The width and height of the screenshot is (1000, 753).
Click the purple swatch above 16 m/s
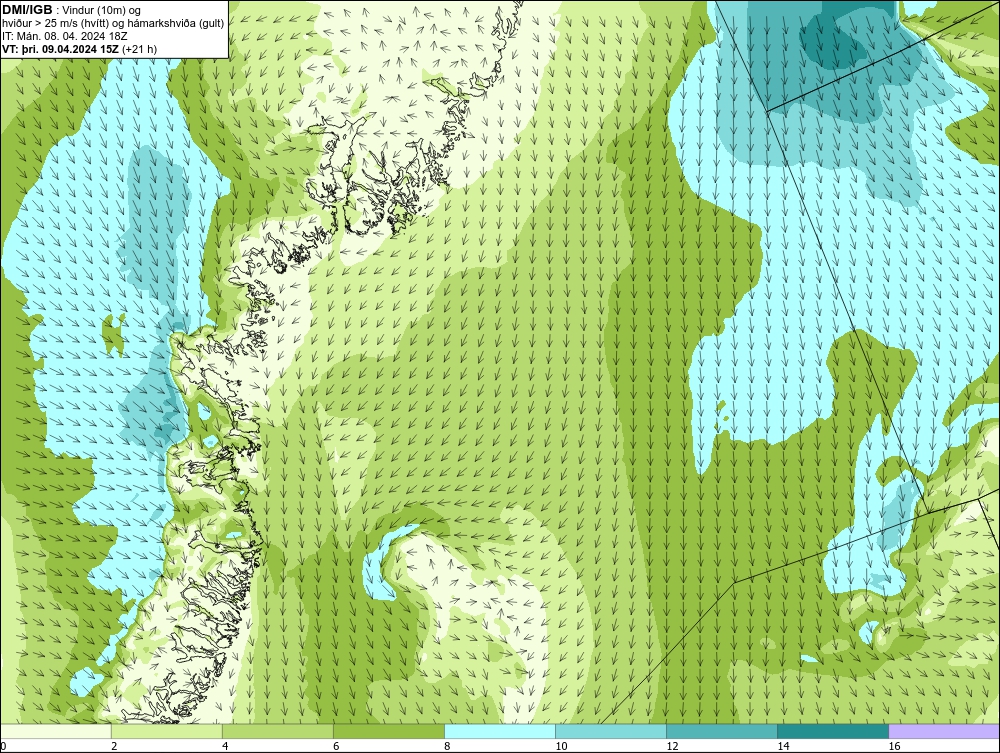tap(944, 731)
